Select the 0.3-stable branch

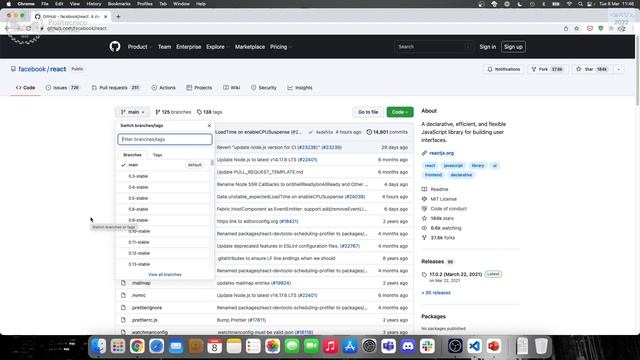(x=163, y=176)
